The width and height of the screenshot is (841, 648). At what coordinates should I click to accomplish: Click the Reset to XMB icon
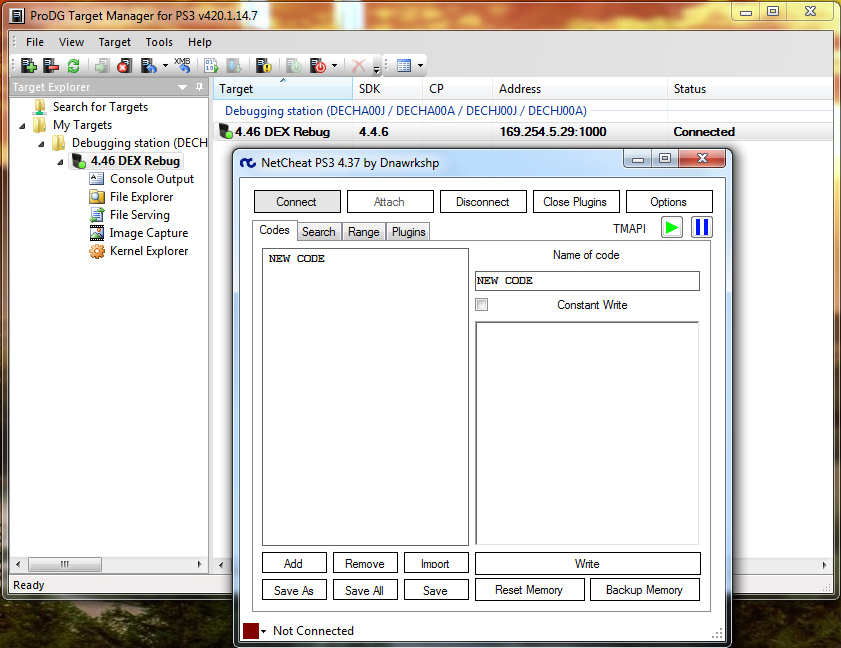(x=182, y=65)
